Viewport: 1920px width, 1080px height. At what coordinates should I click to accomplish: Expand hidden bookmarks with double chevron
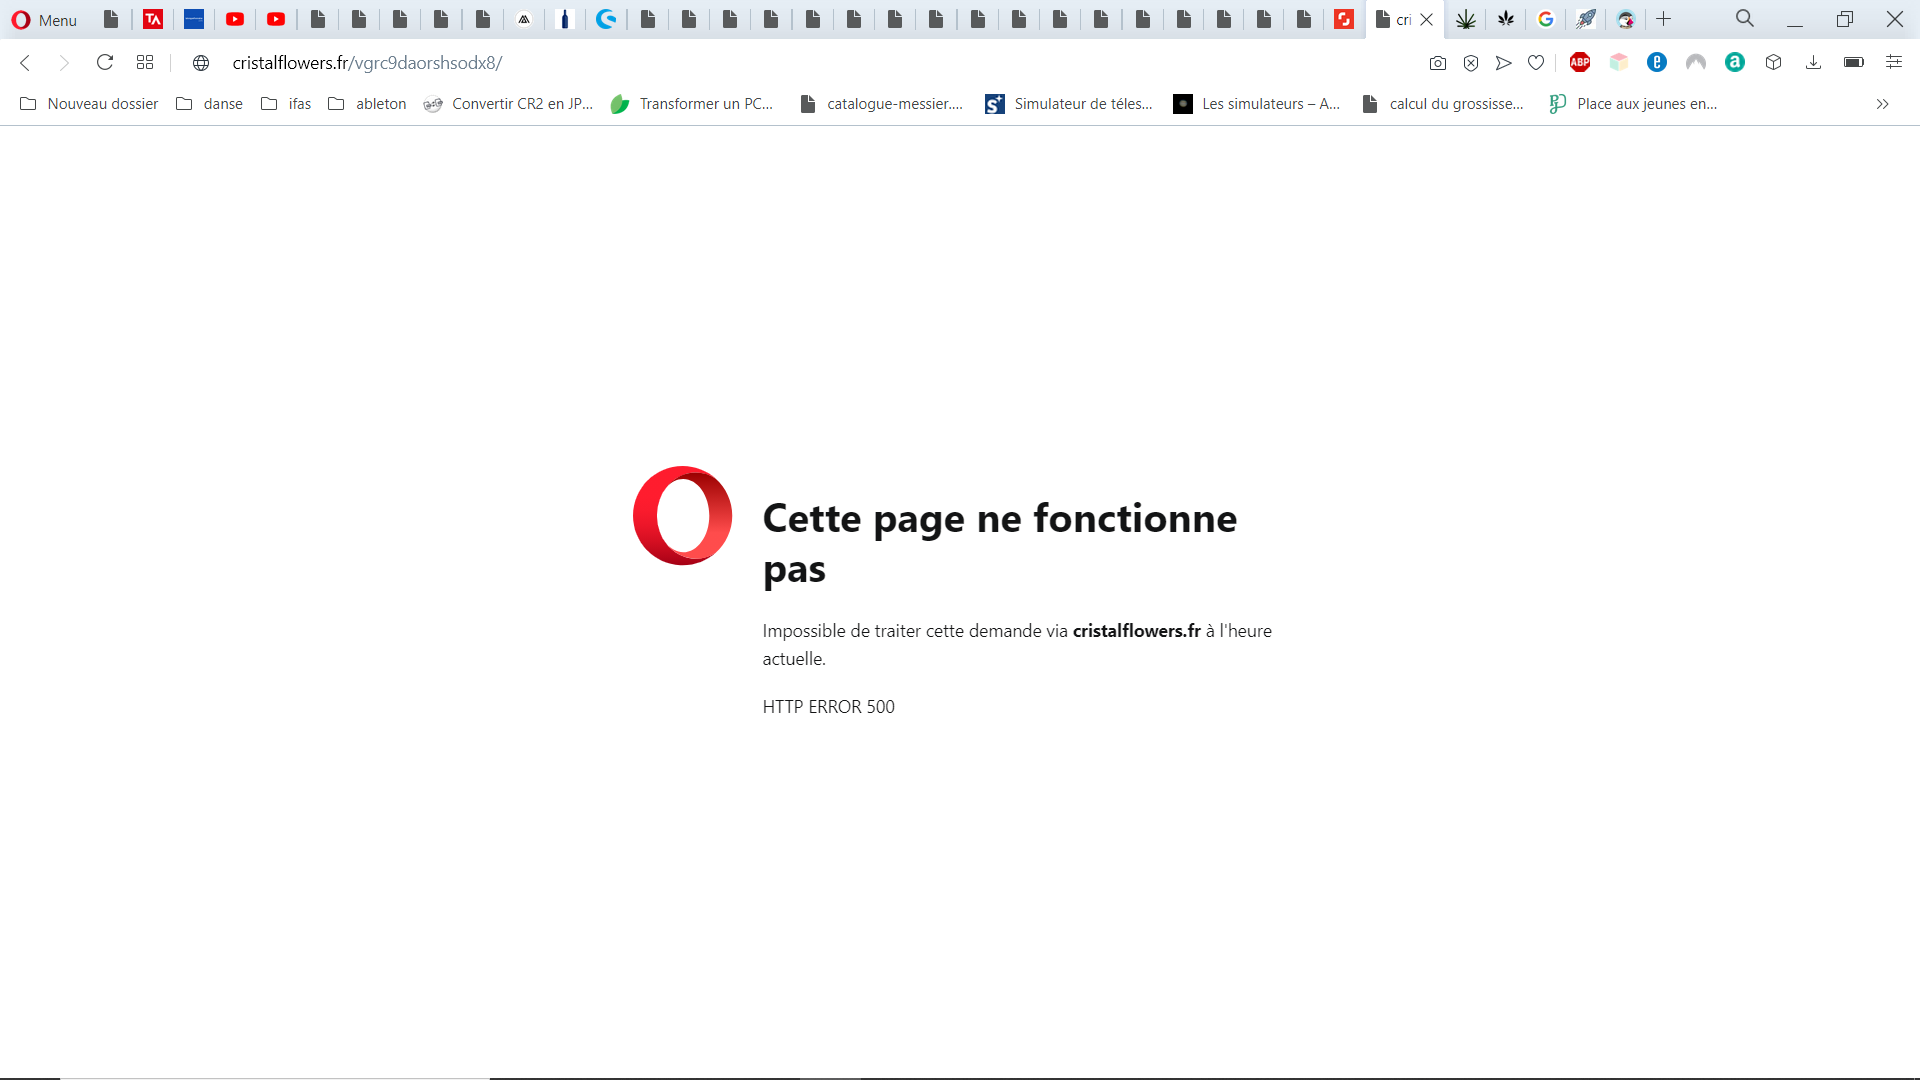click(x=1882, y=104)
